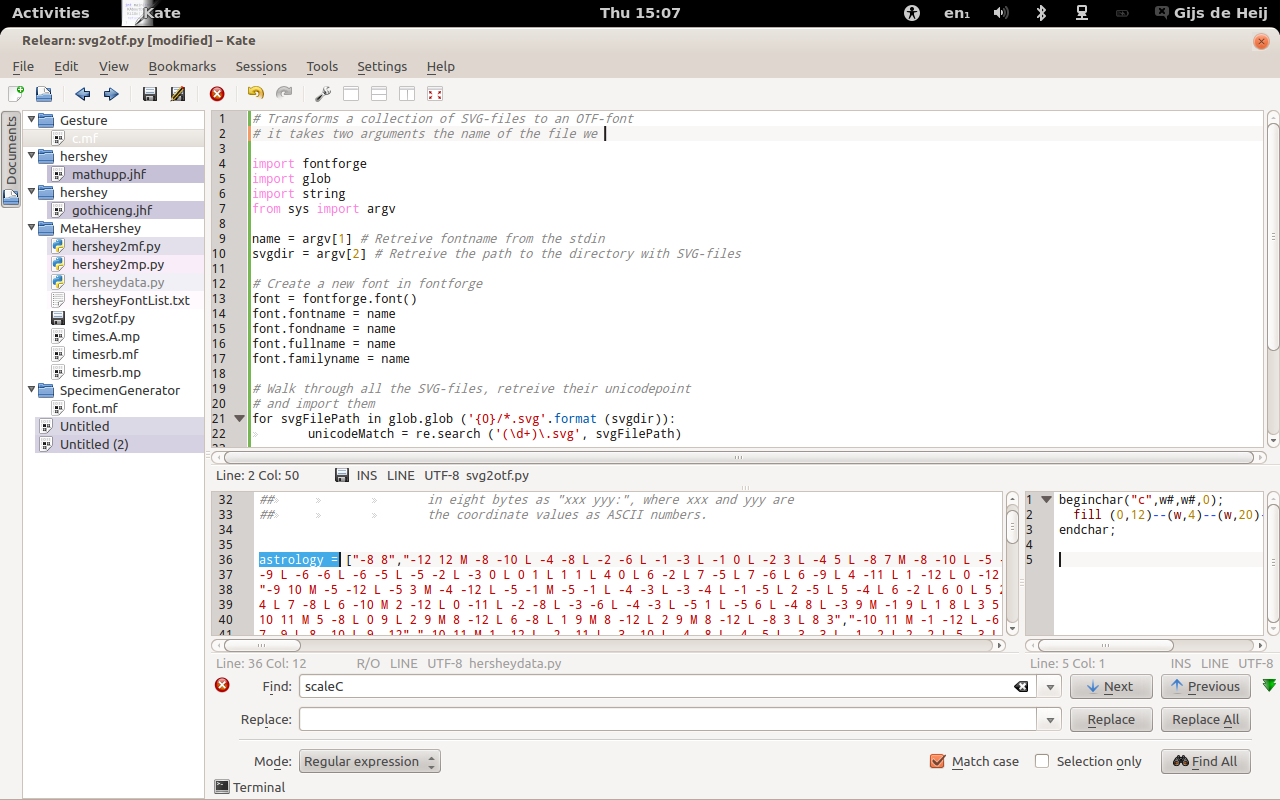
Task: Open the Tools menu
Action: point(322,66)
